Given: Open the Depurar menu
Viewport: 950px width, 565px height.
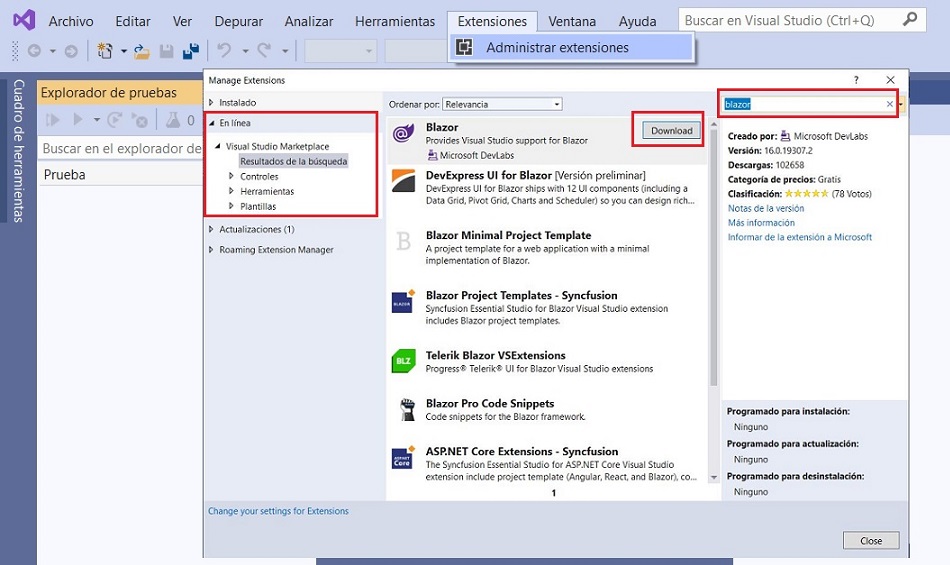Looking at the screenshot, I should [239, 21].
